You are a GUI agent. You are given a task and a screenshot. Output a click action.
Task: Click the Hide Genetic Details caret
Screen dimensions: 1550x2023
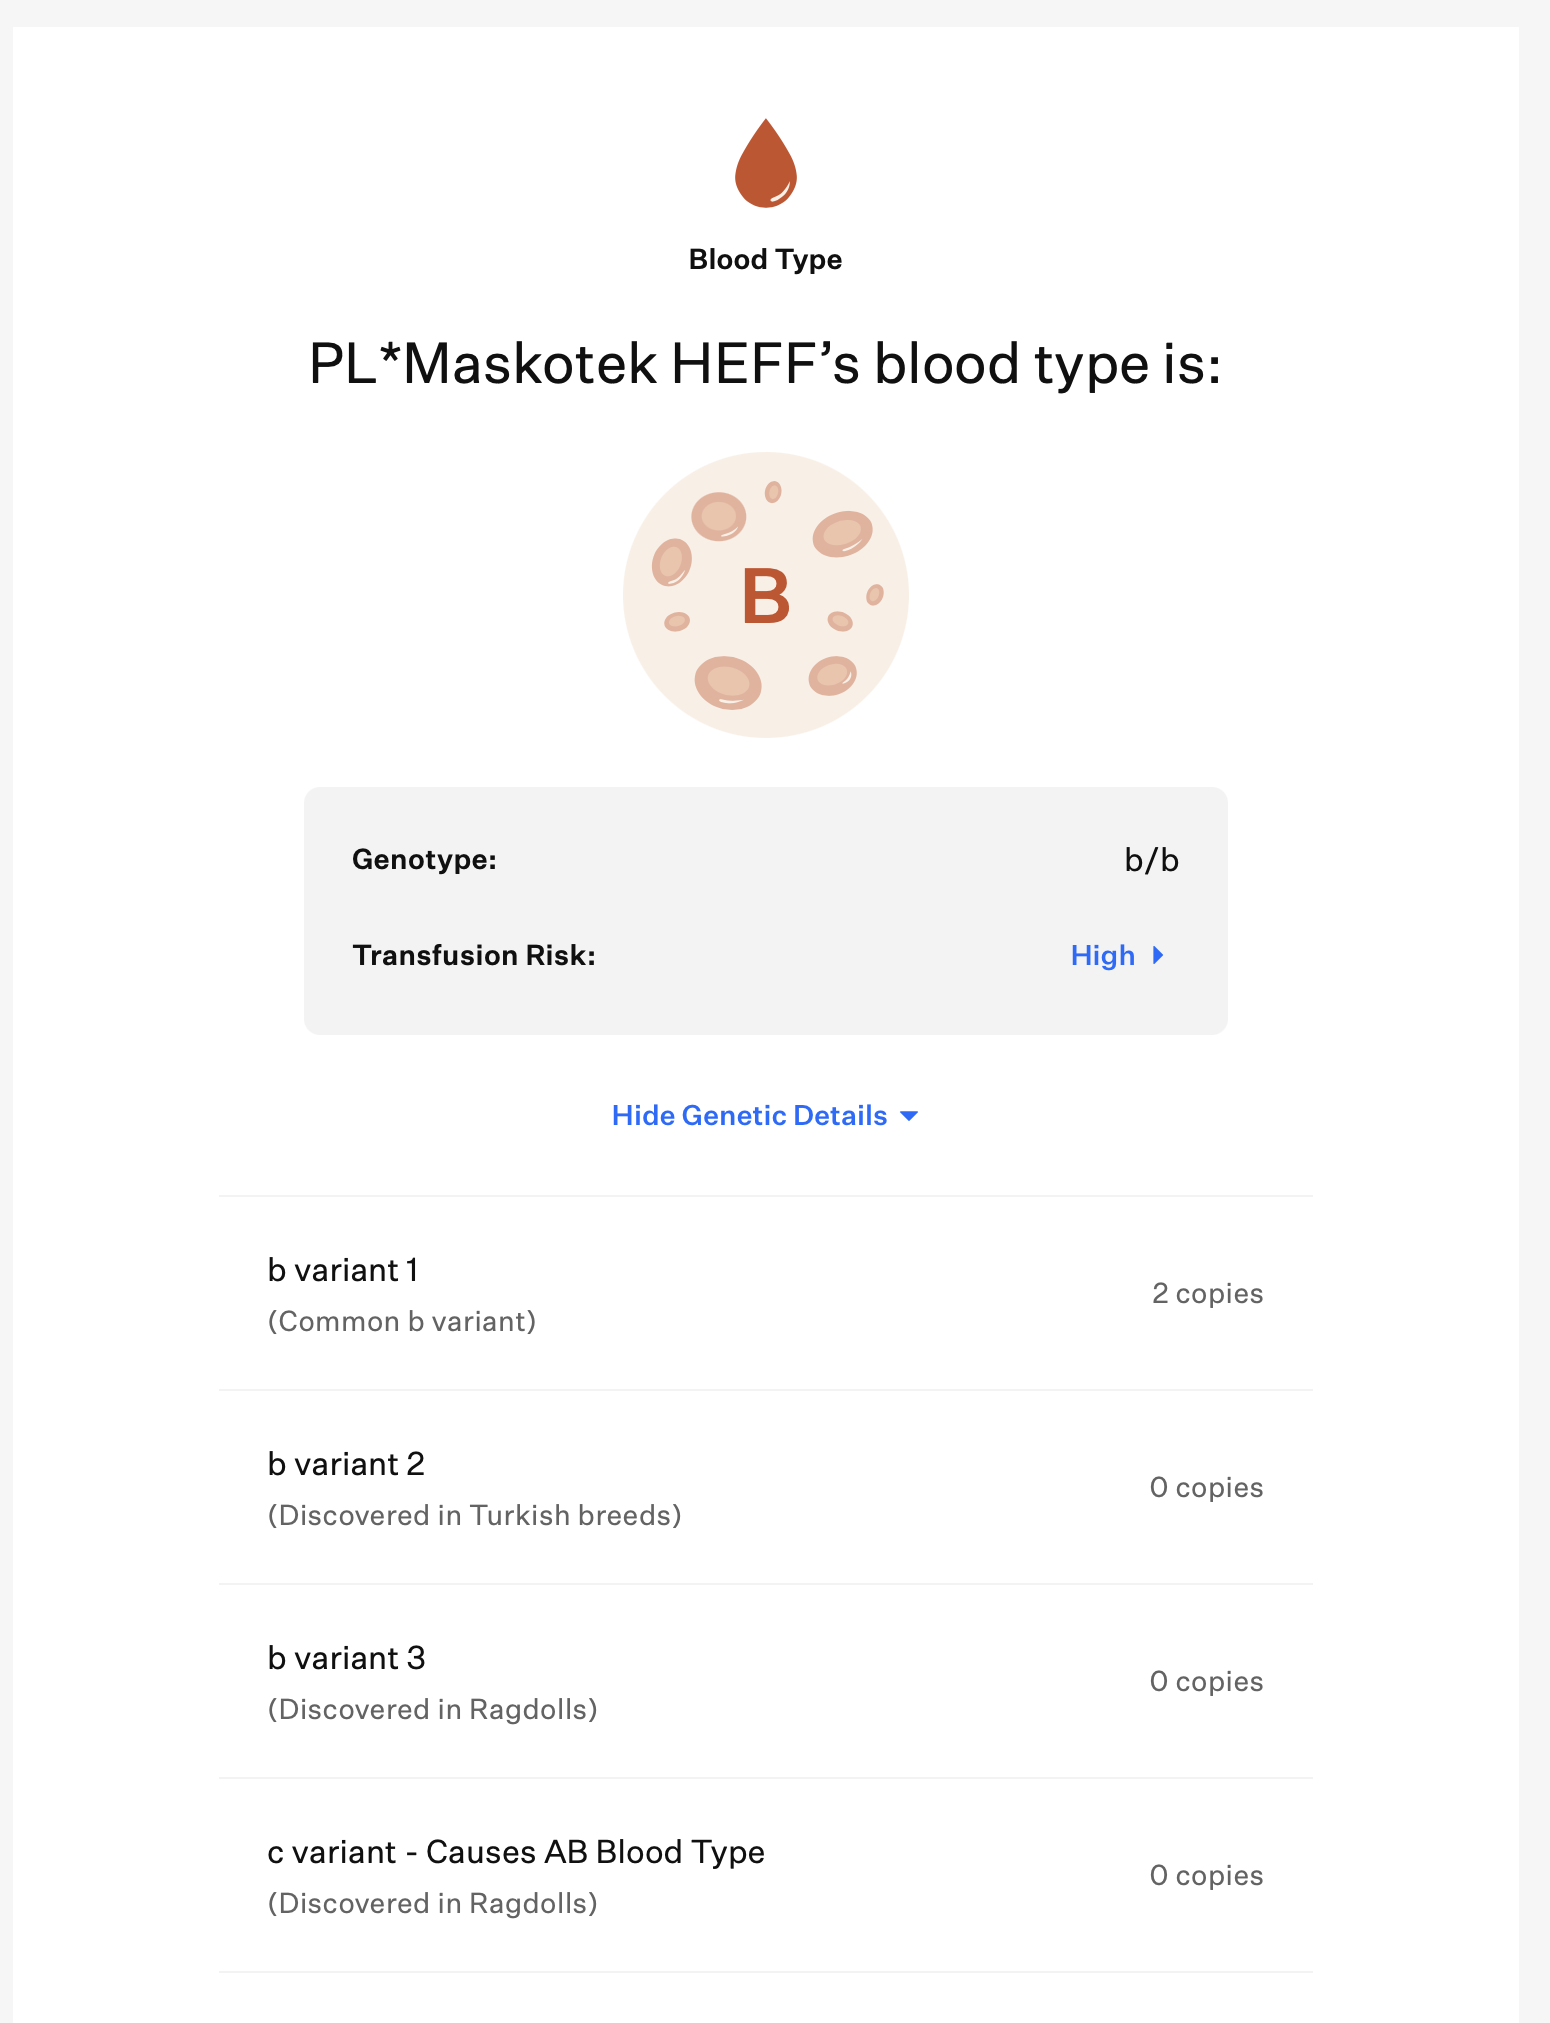909,1116
